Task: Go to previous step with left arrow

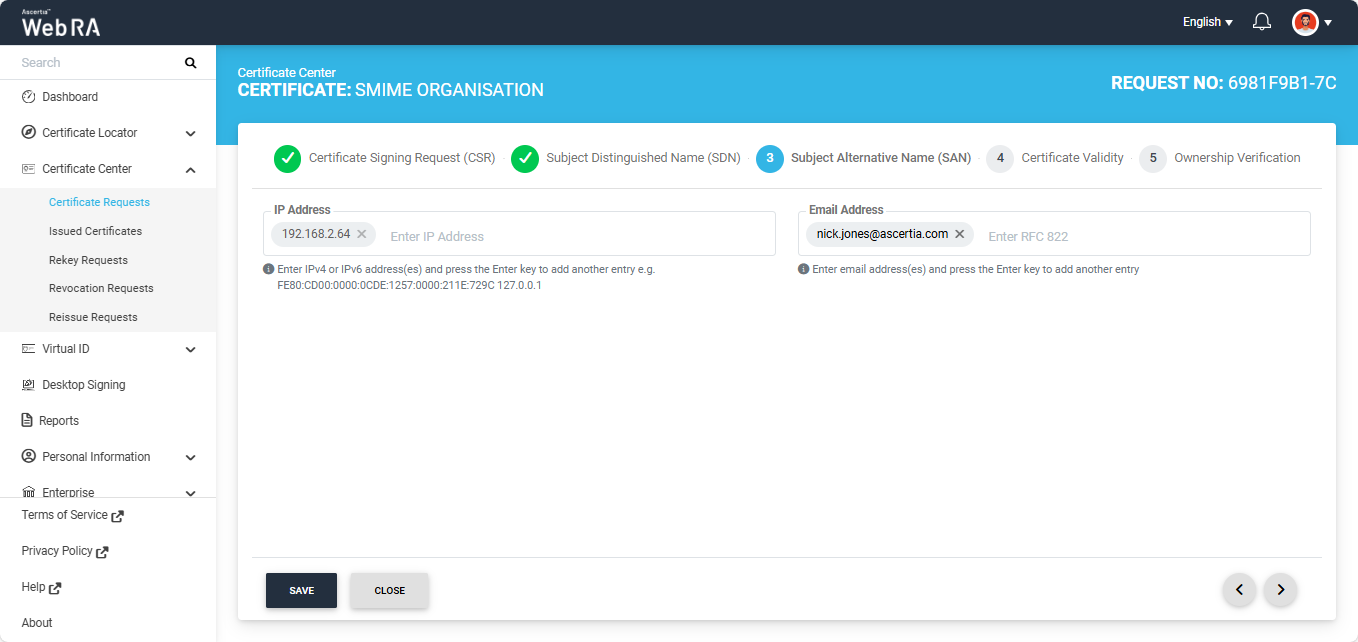Action: coord(1239,590)
